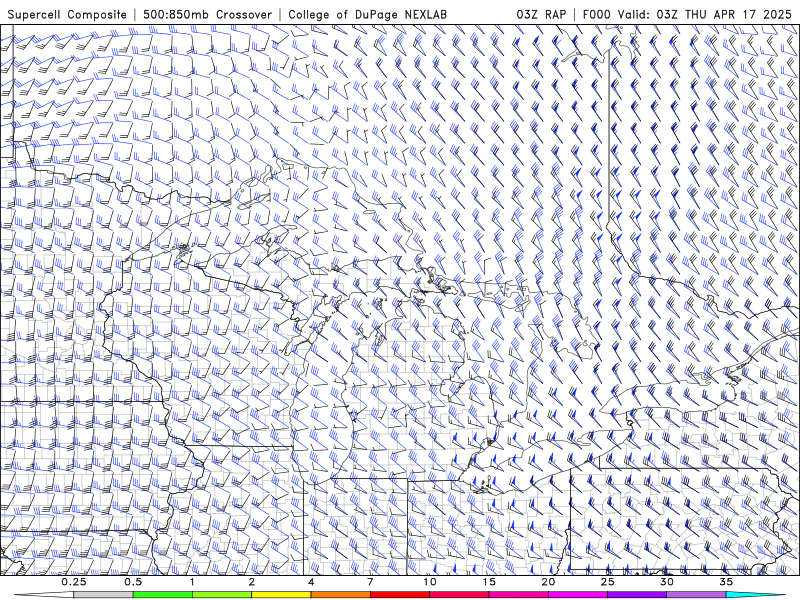
Task: Pick the yellow color bar segment
Action: (x=281, y=595)
